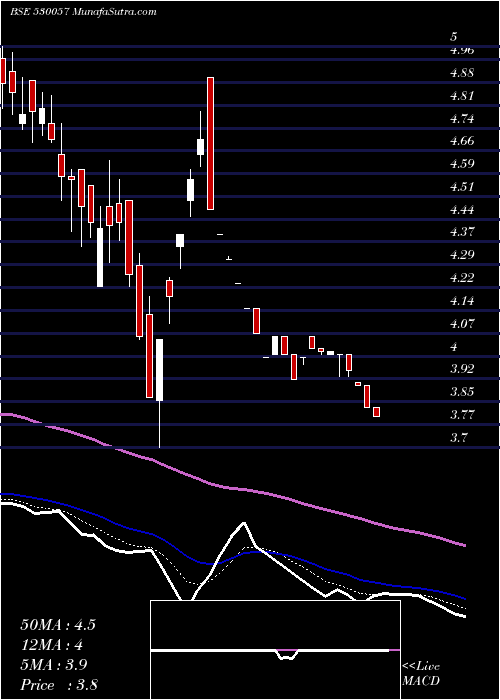The width and height of the screenshot is (500, 700).
Task: Click the 4.59 price axis label
Action: 462,164
